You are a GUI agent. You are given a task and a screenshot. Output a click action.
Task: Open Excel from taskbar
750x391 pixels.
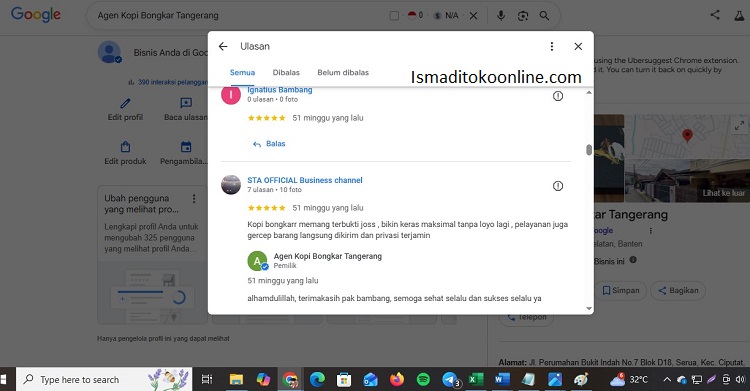coord(475,380)
